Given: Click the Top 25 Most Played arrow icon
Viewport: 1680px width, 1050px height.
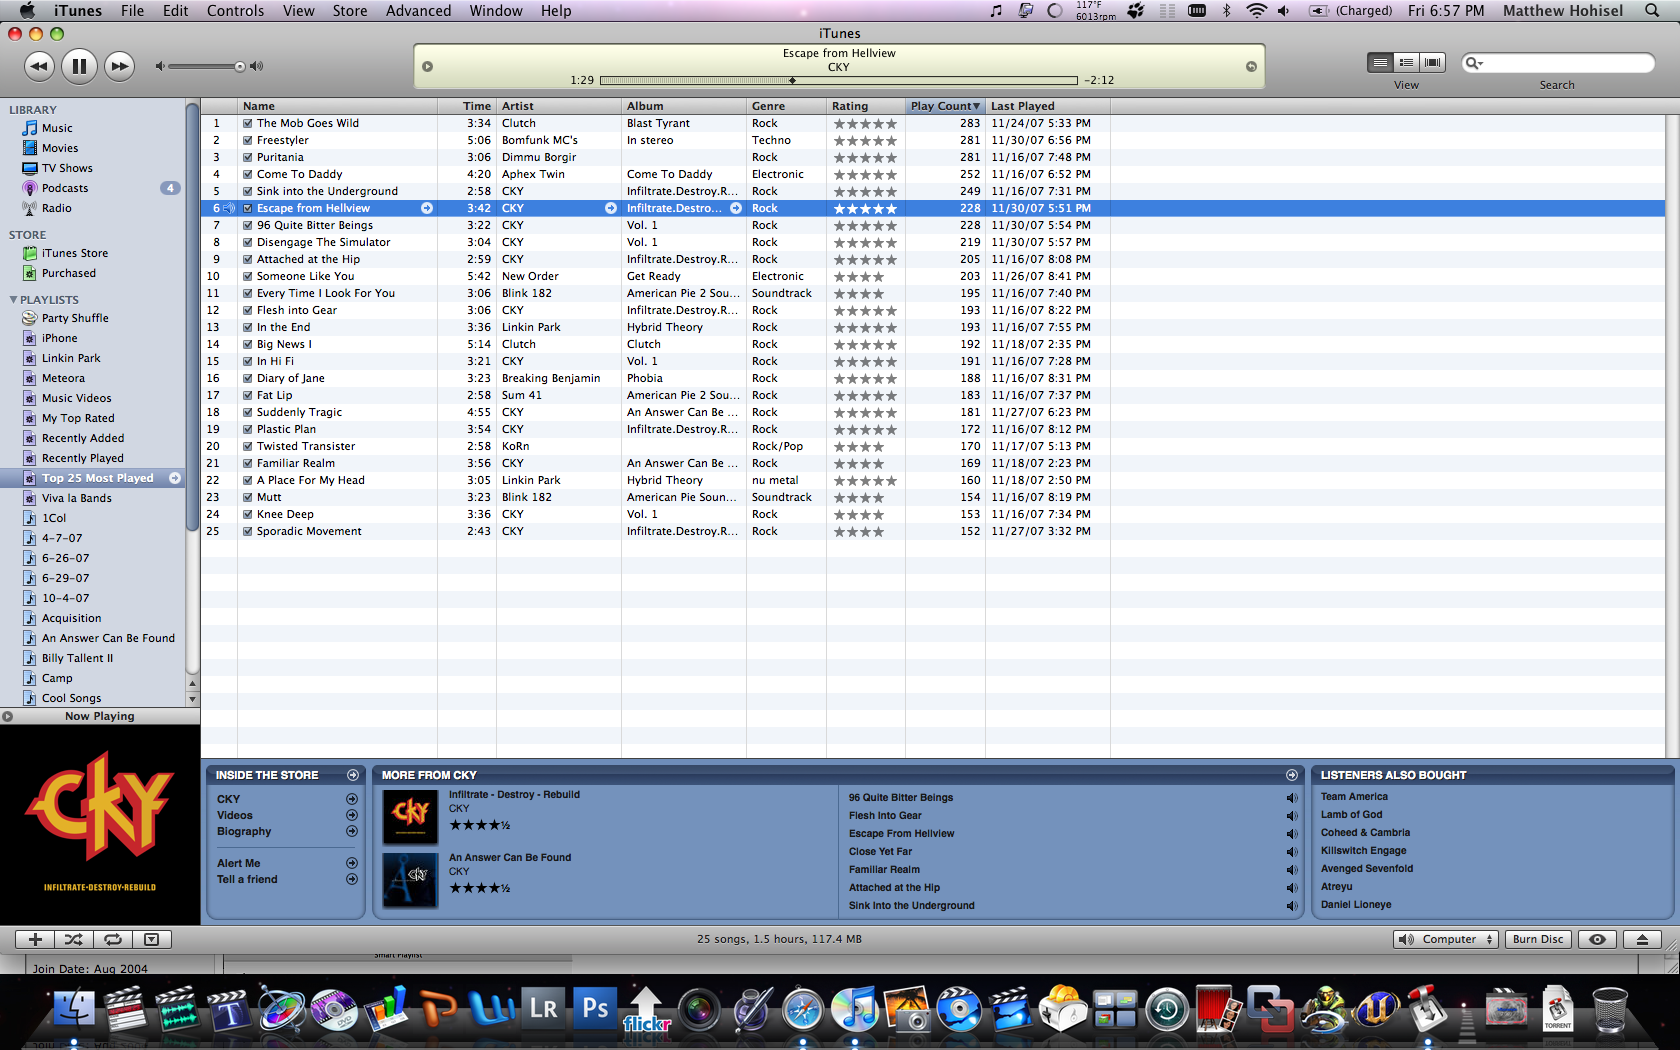Looking at the screenshot, I should 175,478.
